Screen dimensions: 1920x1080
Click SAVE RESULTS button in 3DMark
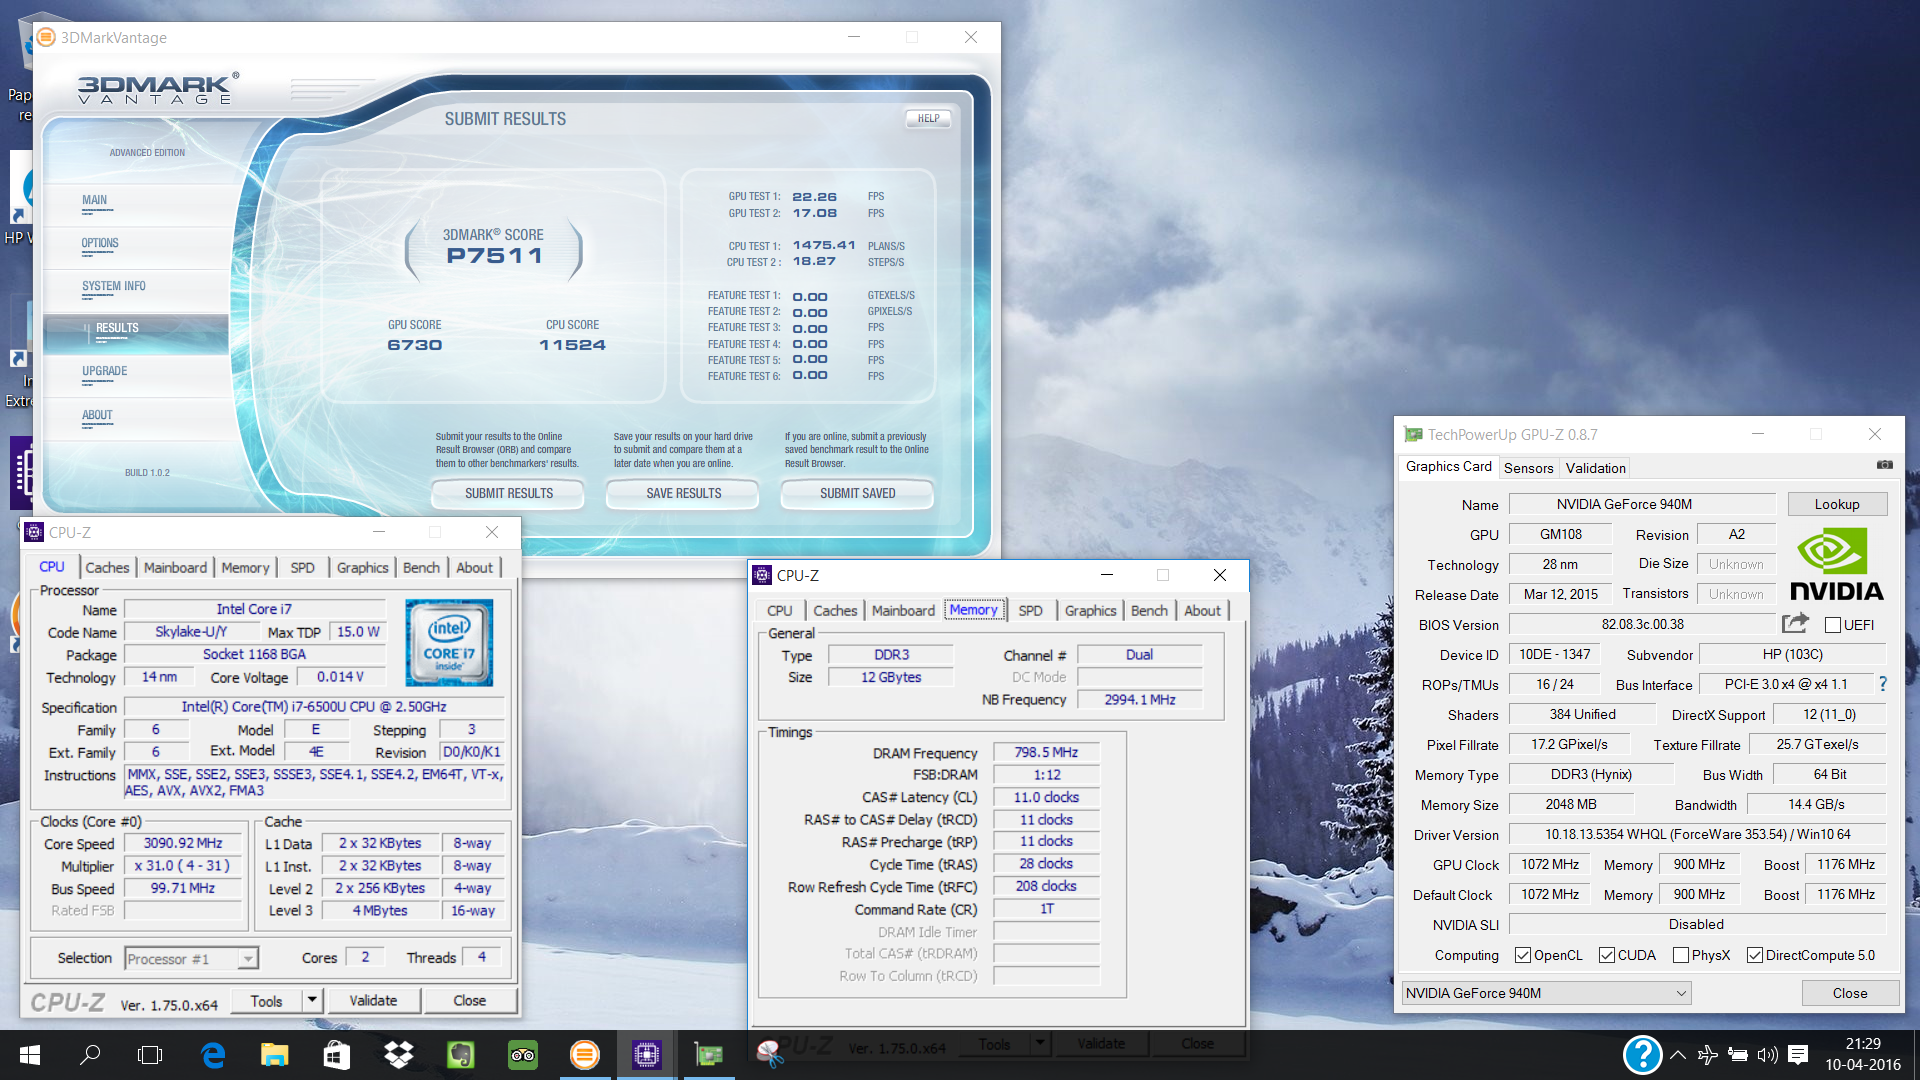683,493
